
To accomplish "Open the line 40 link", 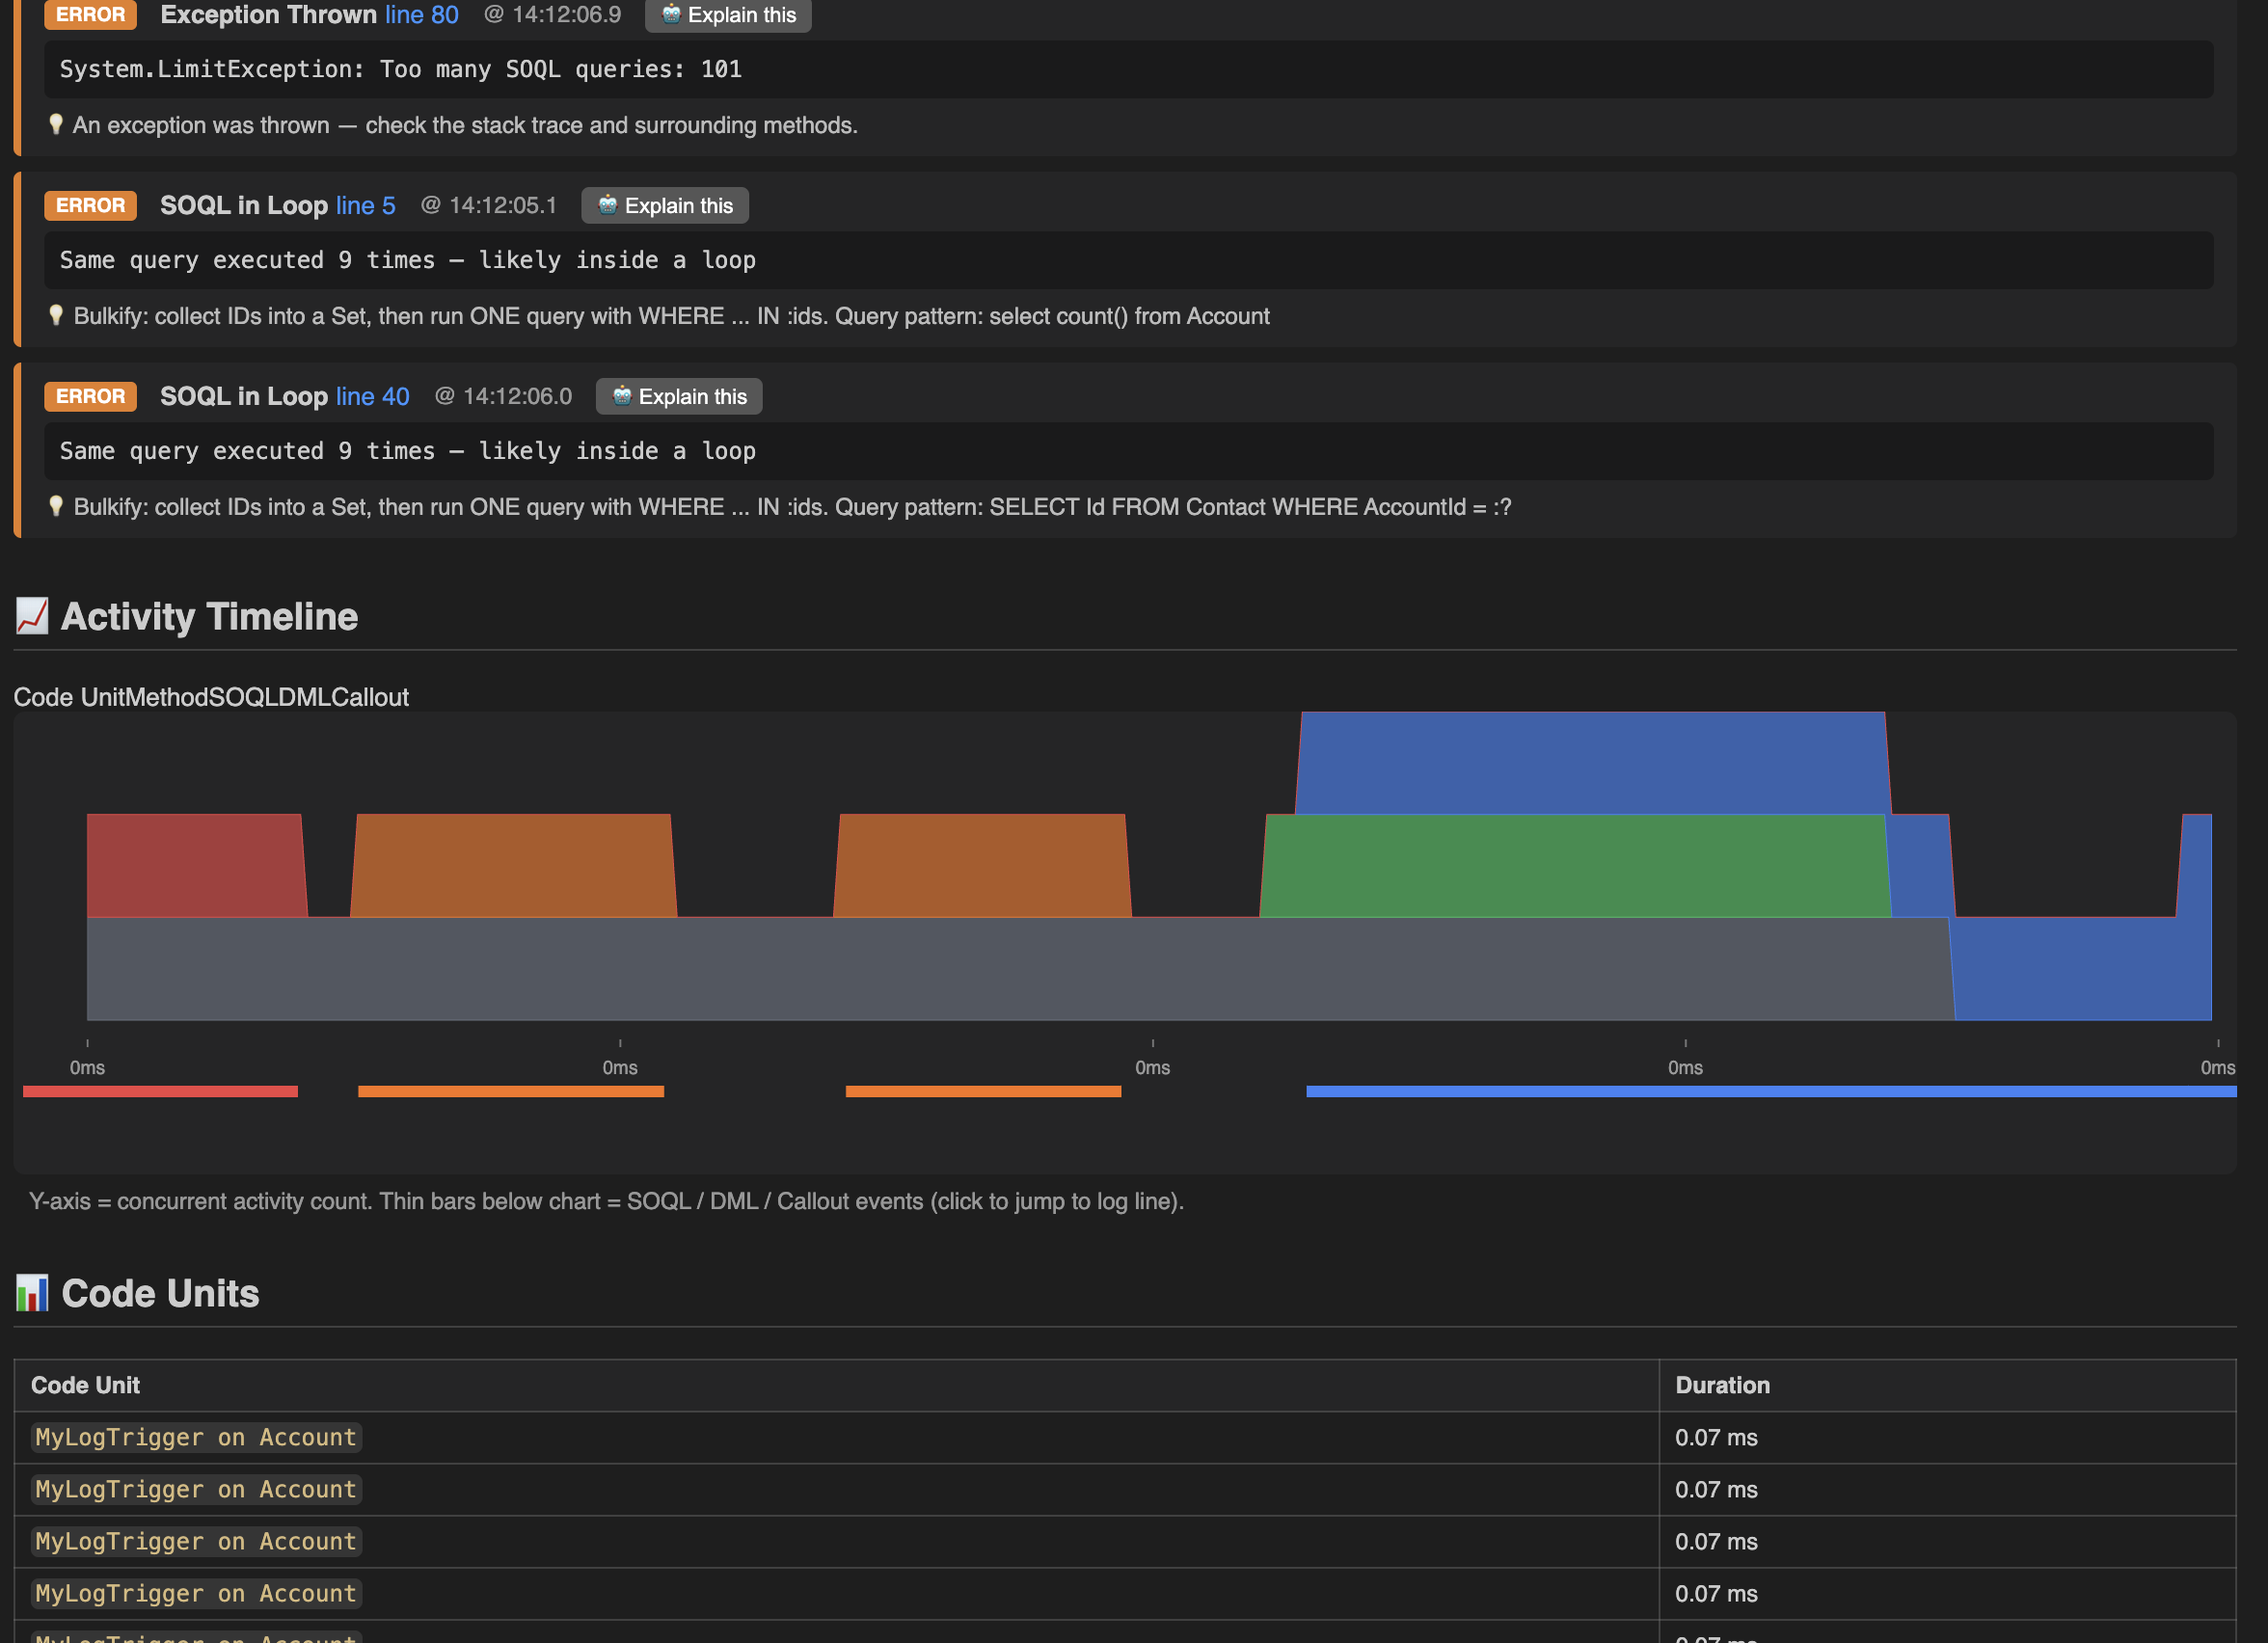I will tap(373, 396).
